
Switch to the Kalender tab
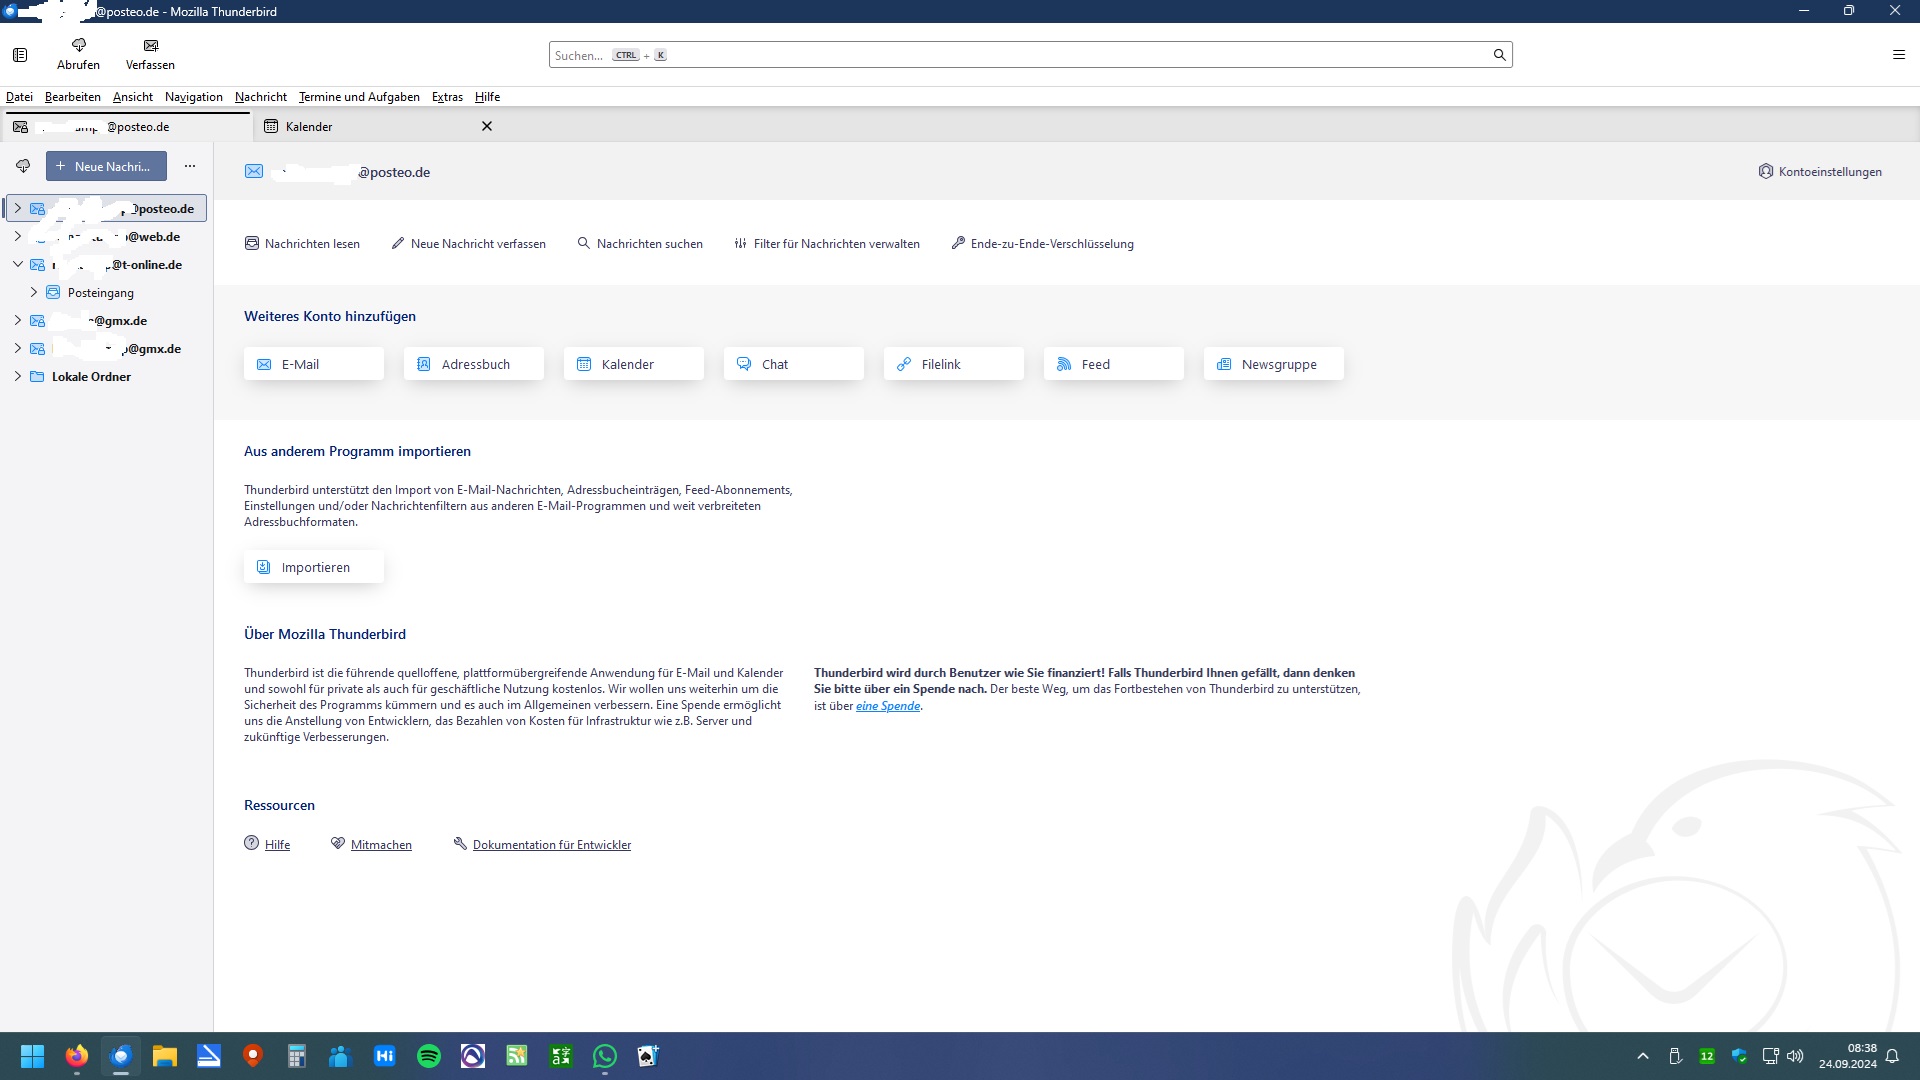coord(309,127)
